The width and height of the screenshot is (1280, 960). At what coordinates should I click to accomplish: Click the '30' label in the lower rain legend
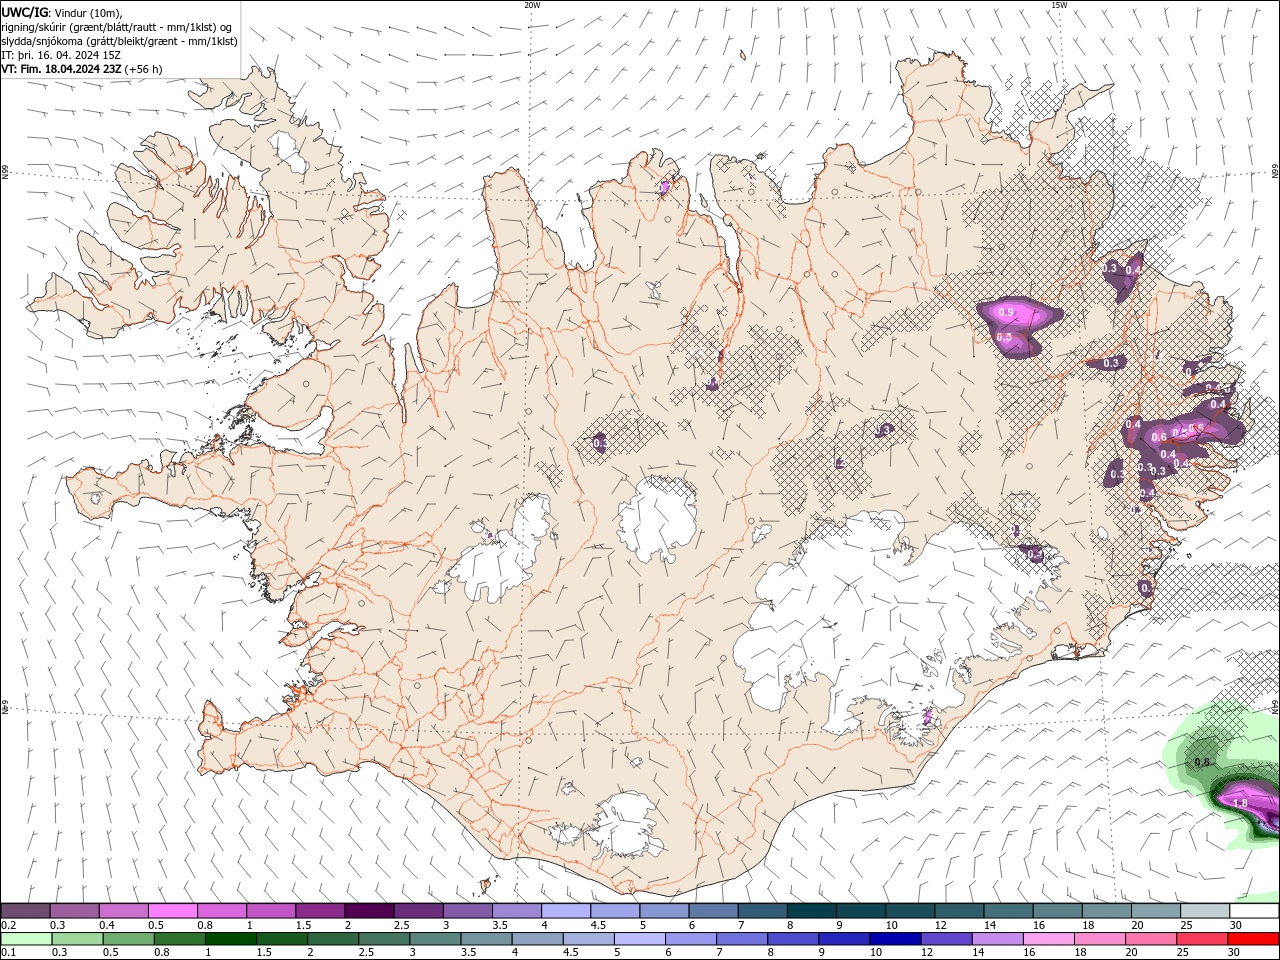(x=1234, y=951)
